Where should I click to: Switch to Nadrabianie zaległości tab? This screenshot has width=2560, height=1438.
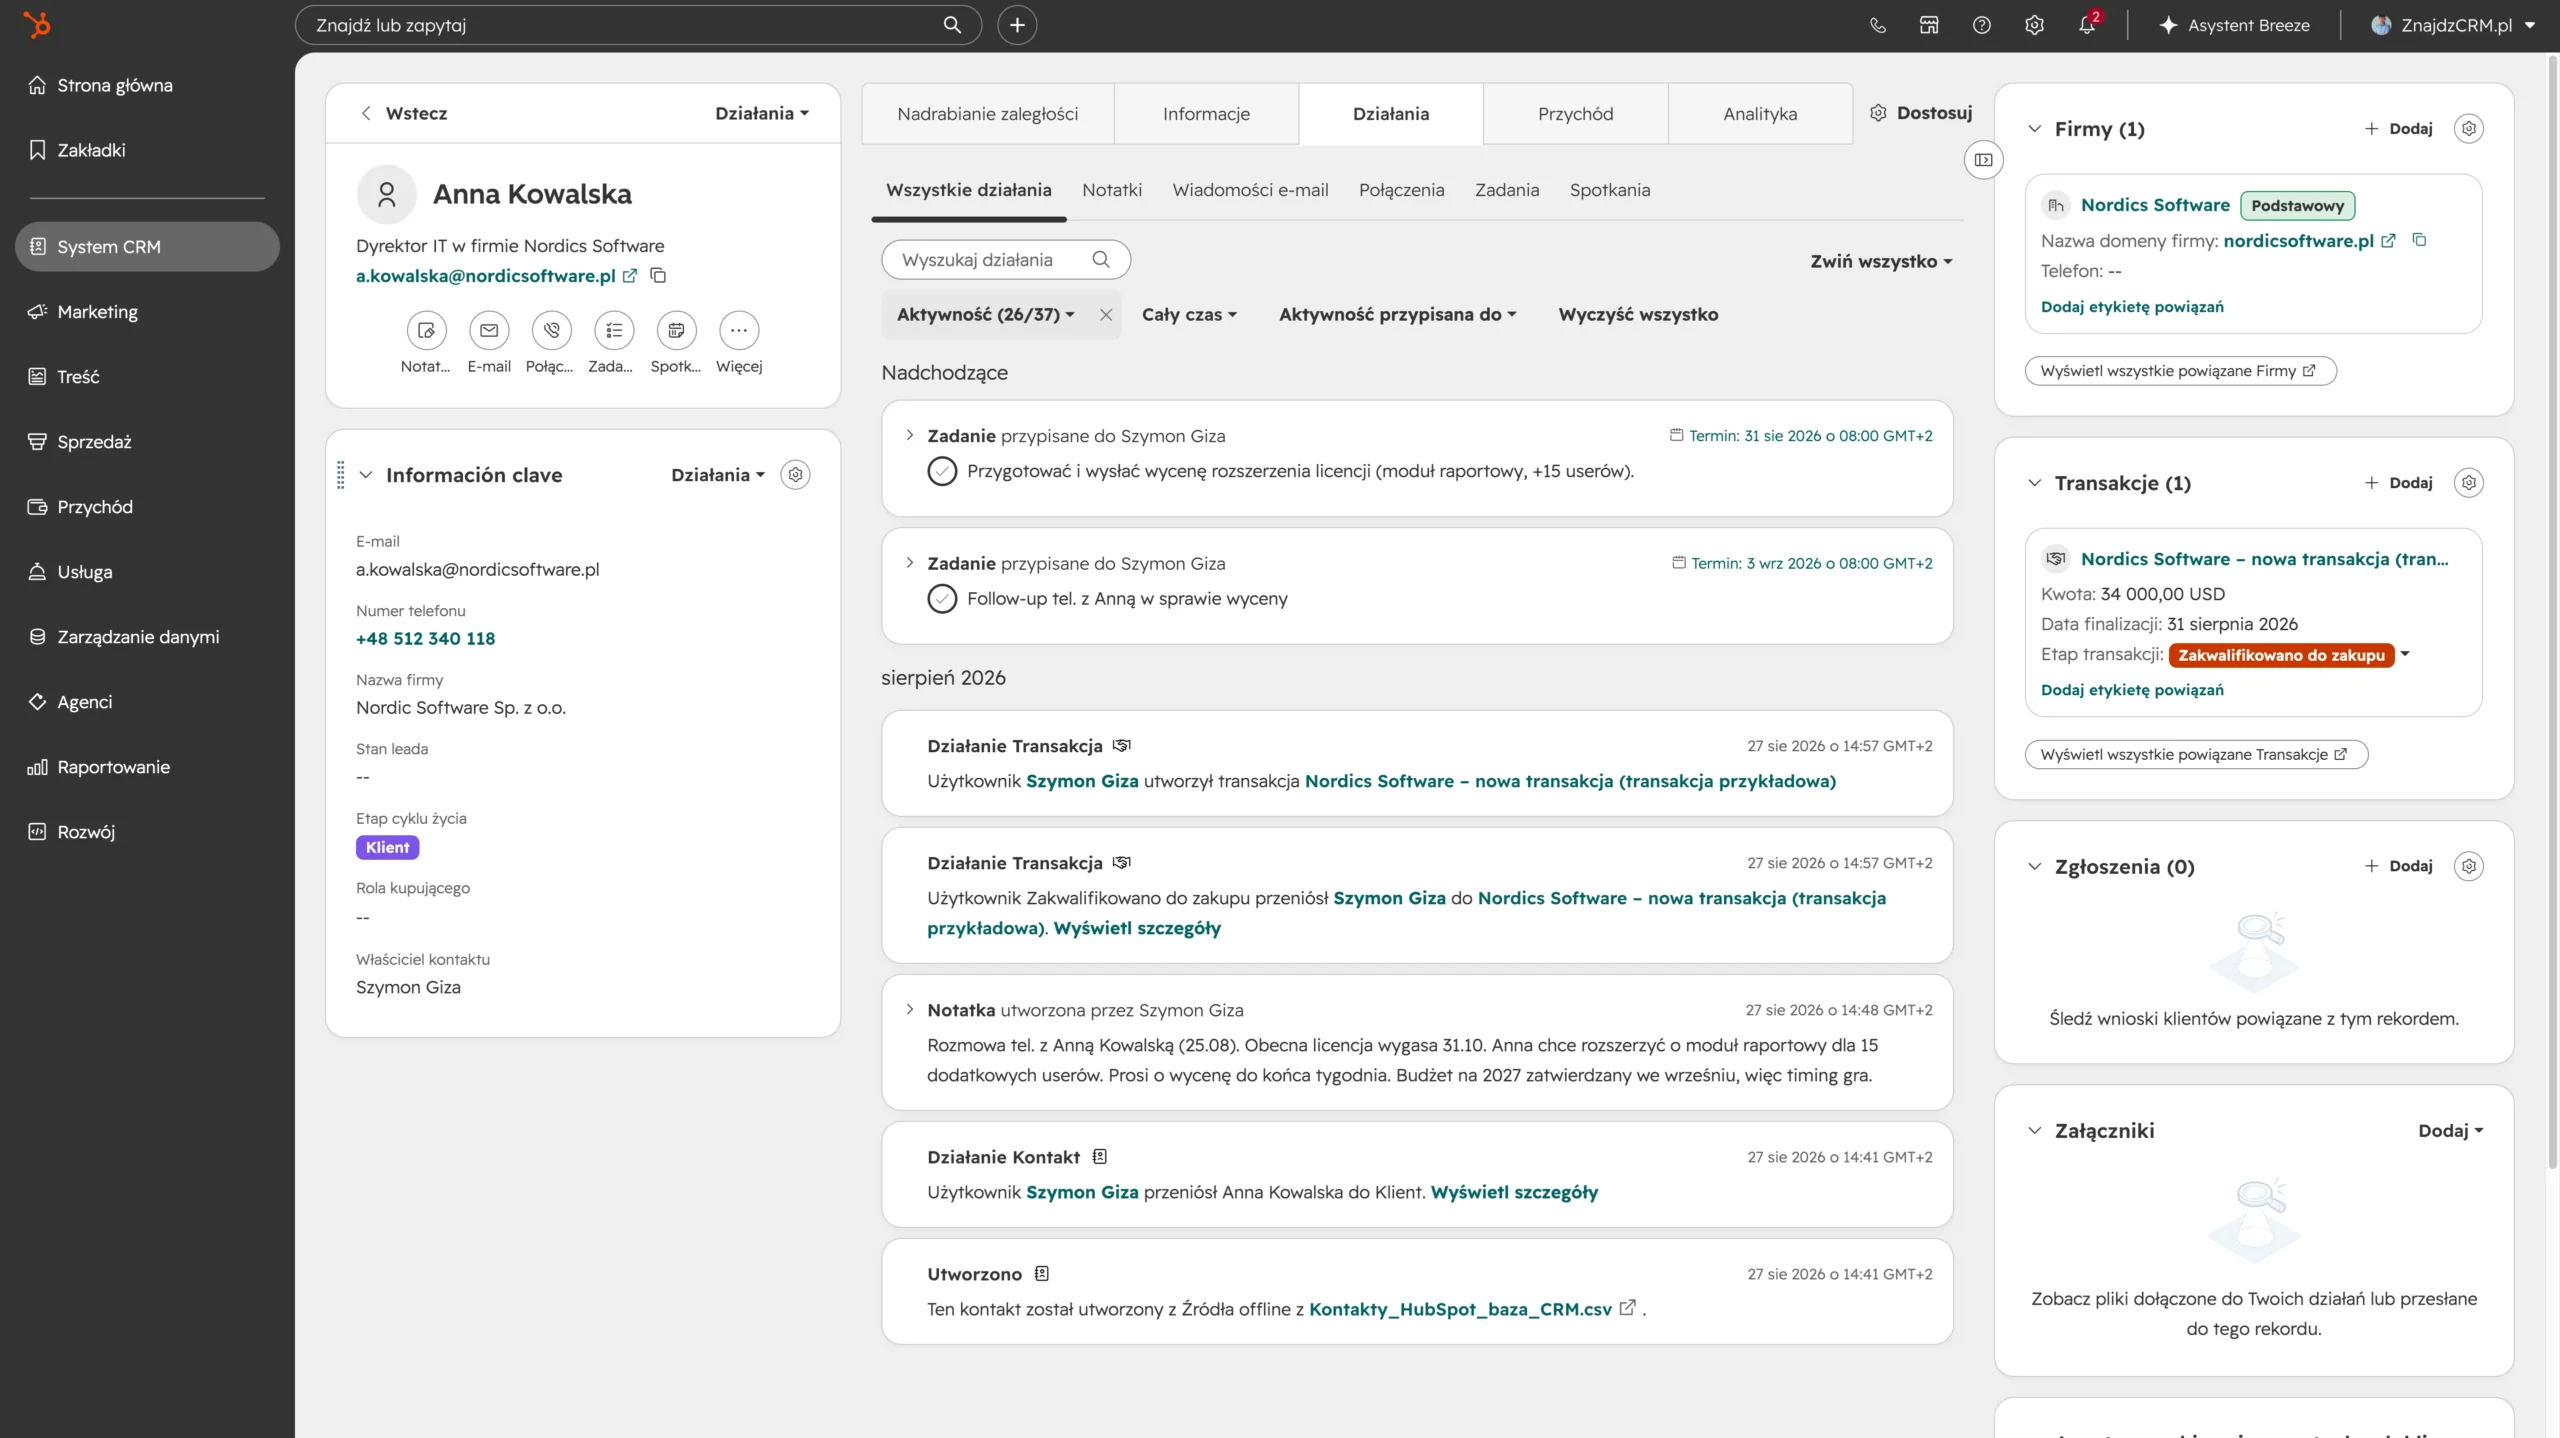pos(987,114)
